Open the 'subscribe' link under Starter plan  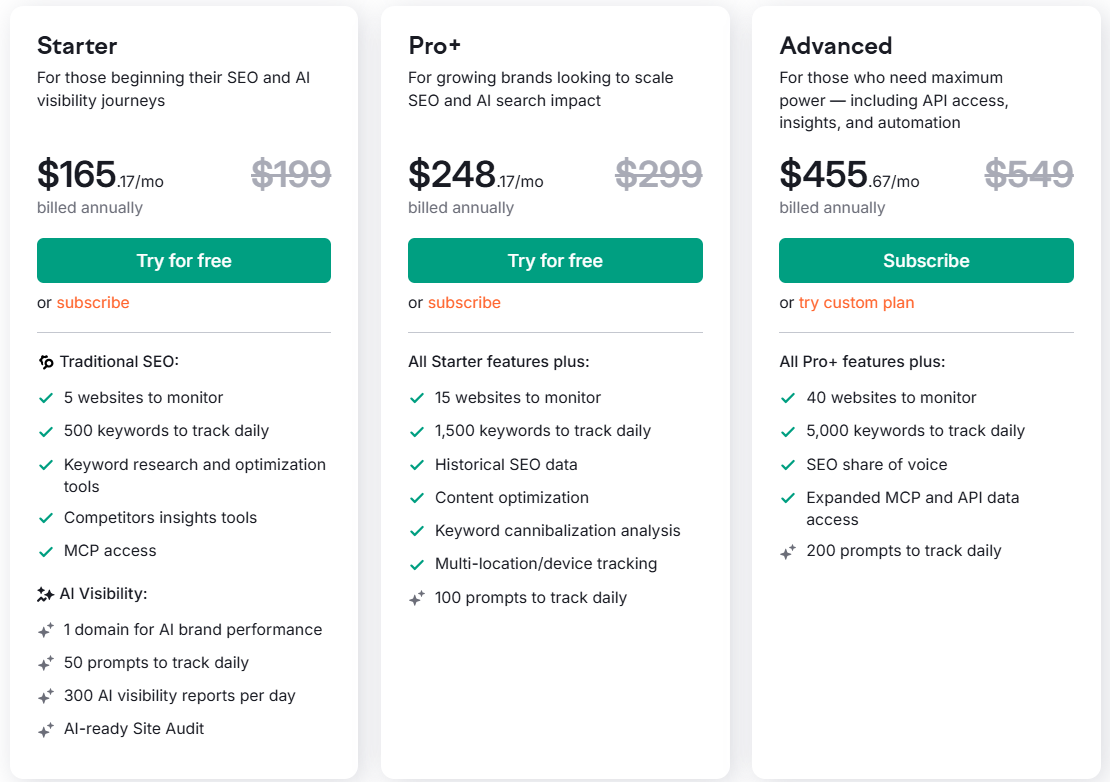(x=92, y=302)
